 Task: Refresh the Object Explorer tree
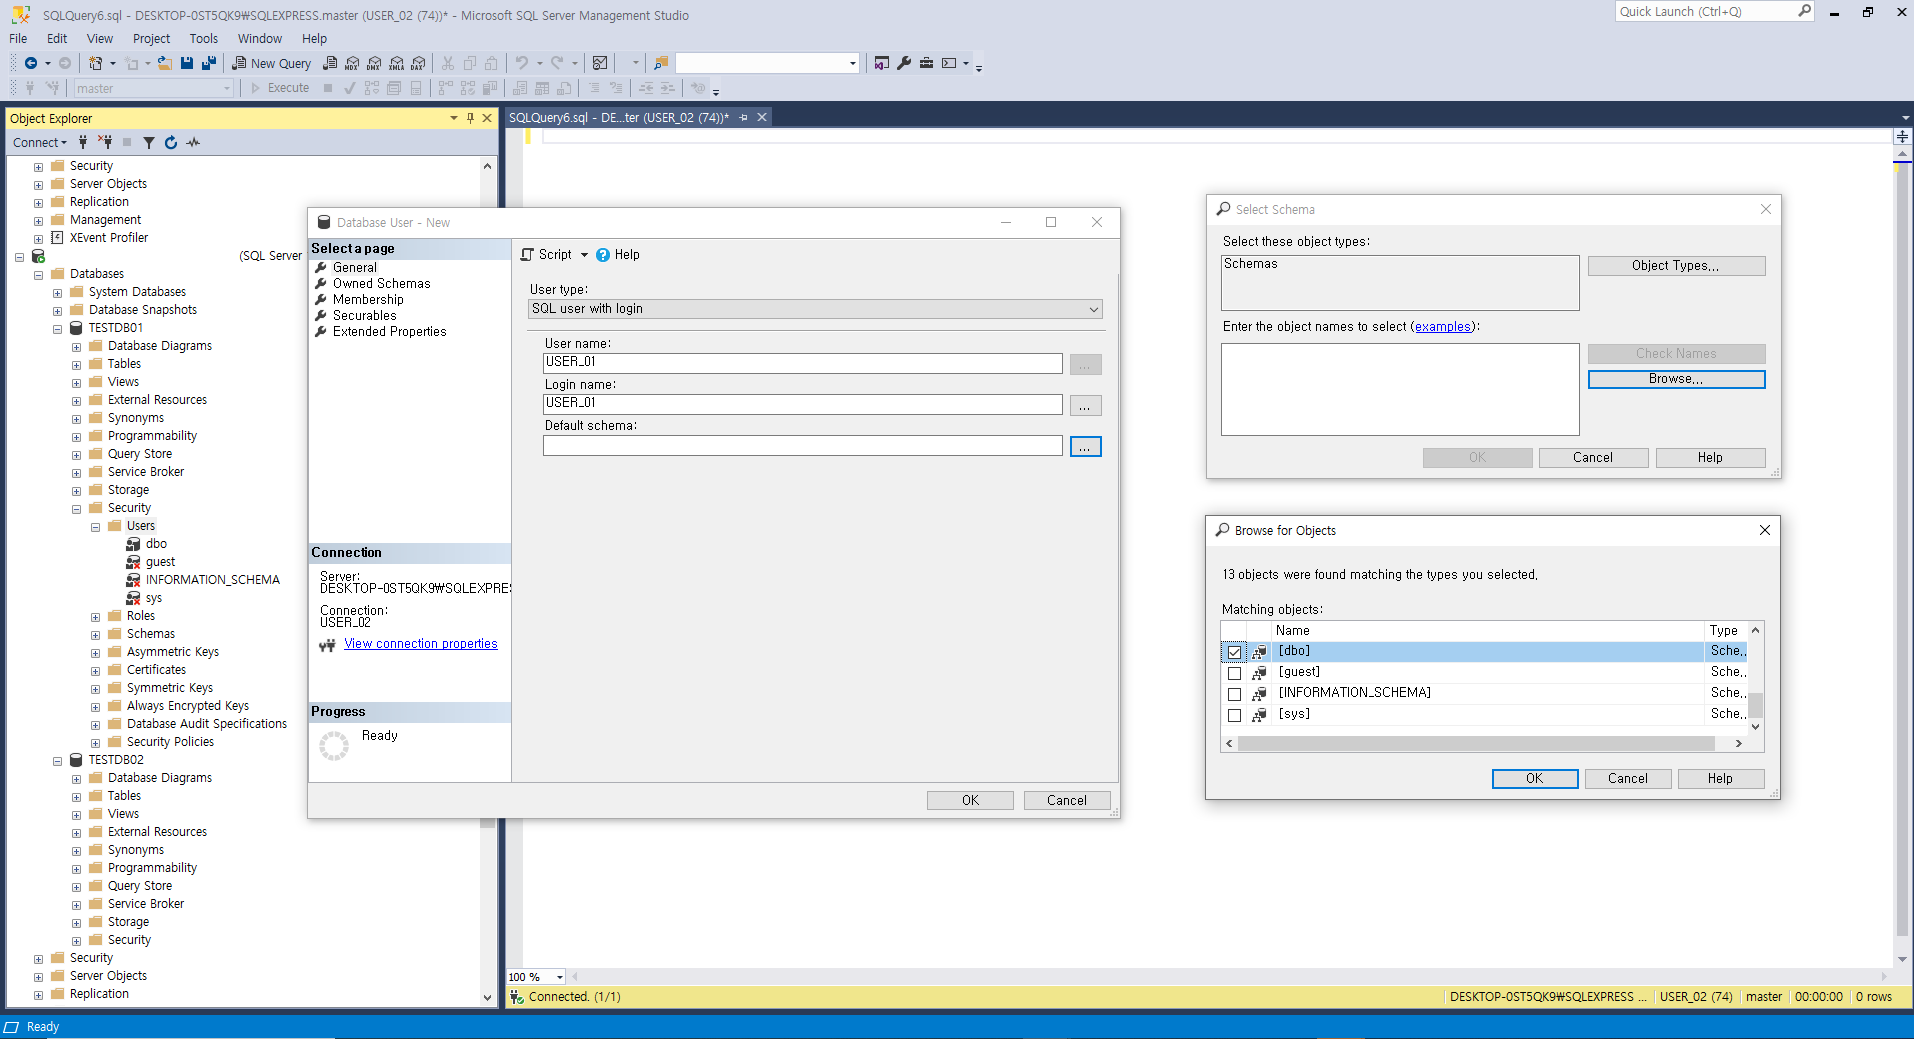pos(171,142)
